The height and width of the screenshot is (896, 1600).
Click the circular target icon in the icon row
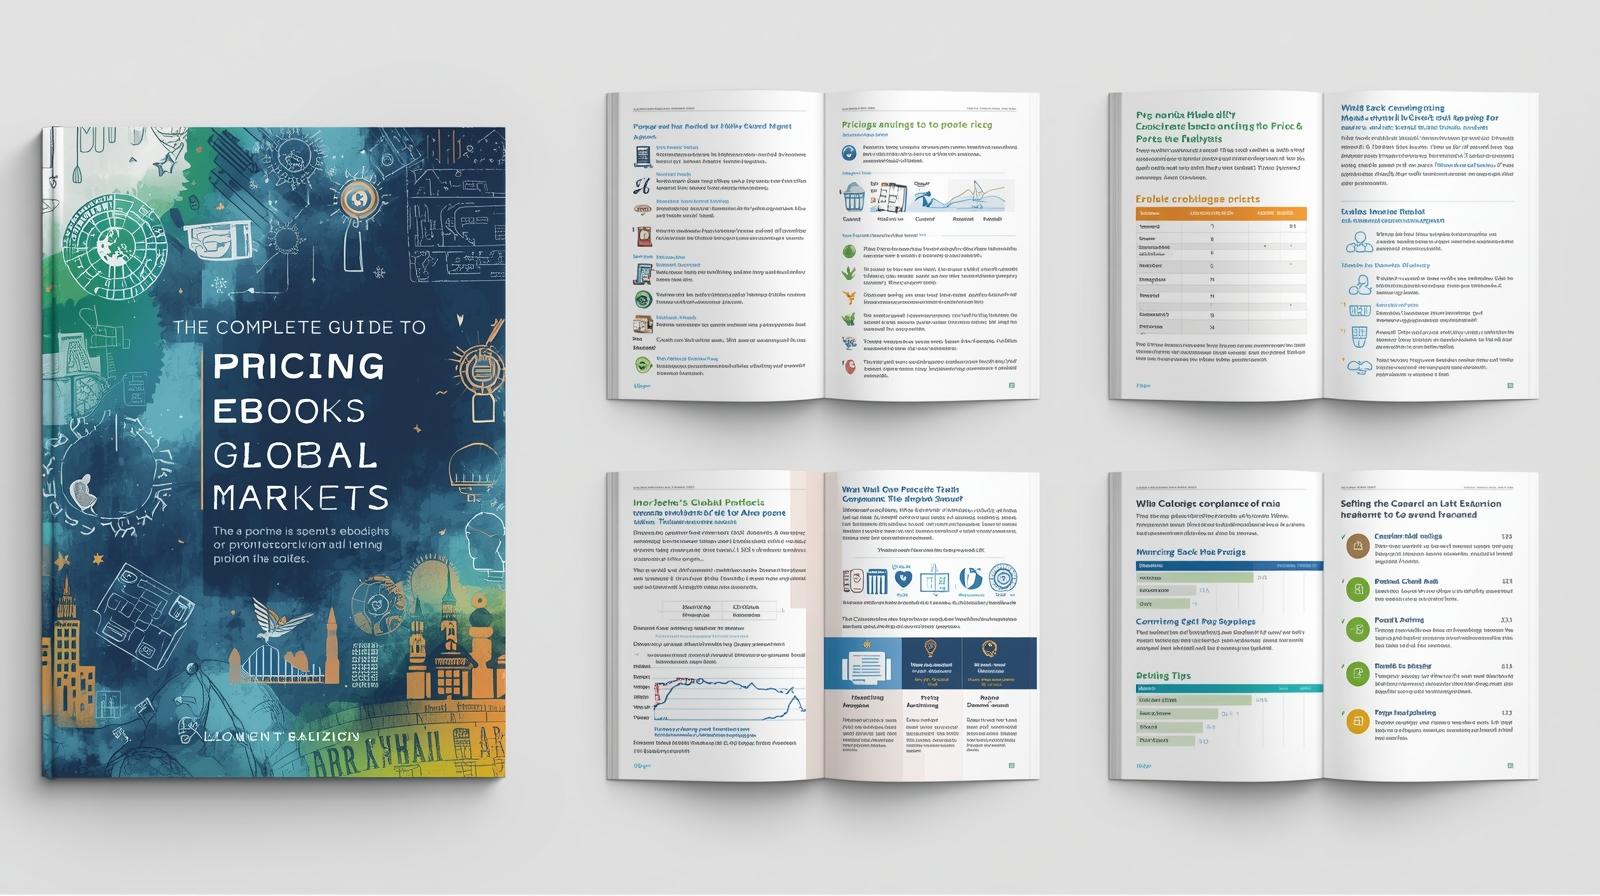click(1002, 579)
